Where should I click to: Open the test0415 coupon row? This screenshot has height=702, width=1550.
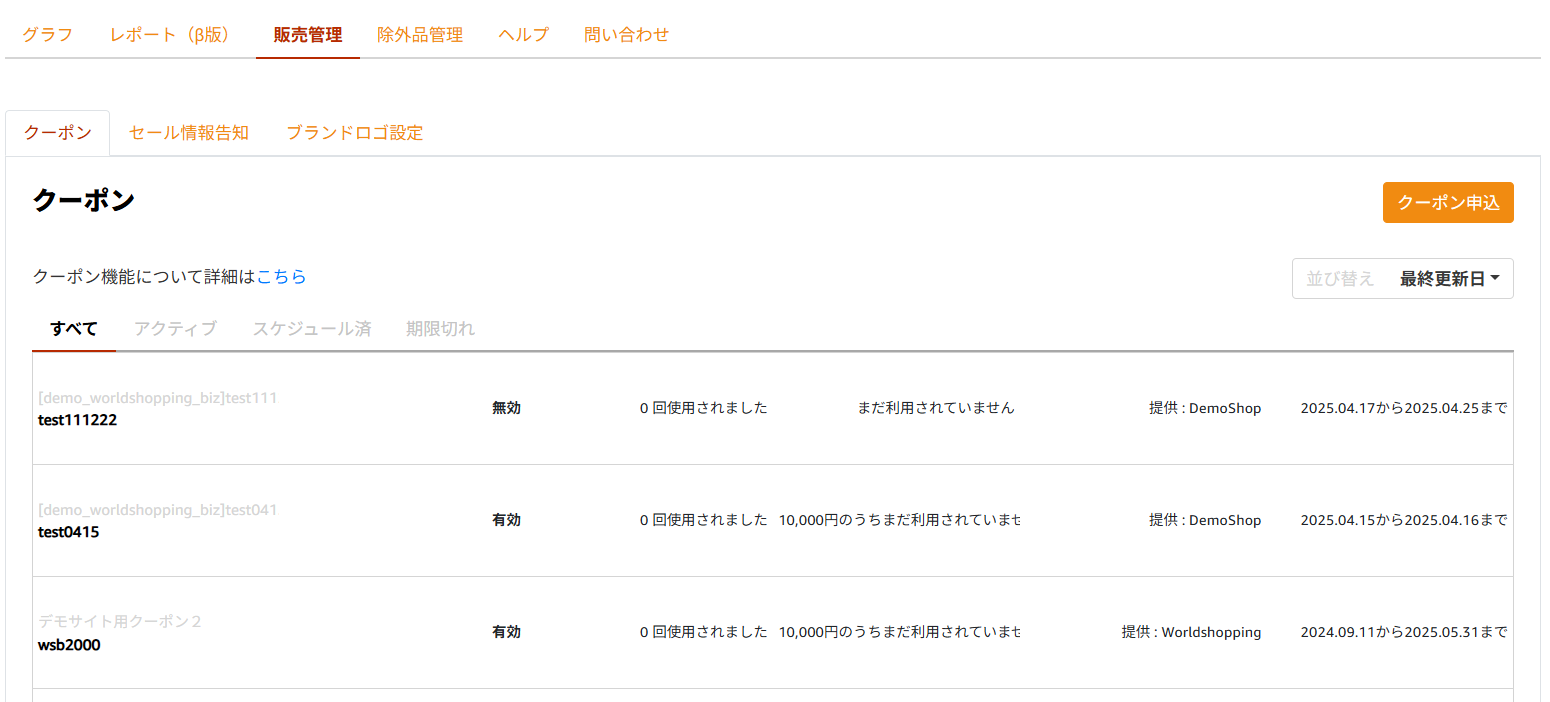pyautogui.click(x=69, y=532)
